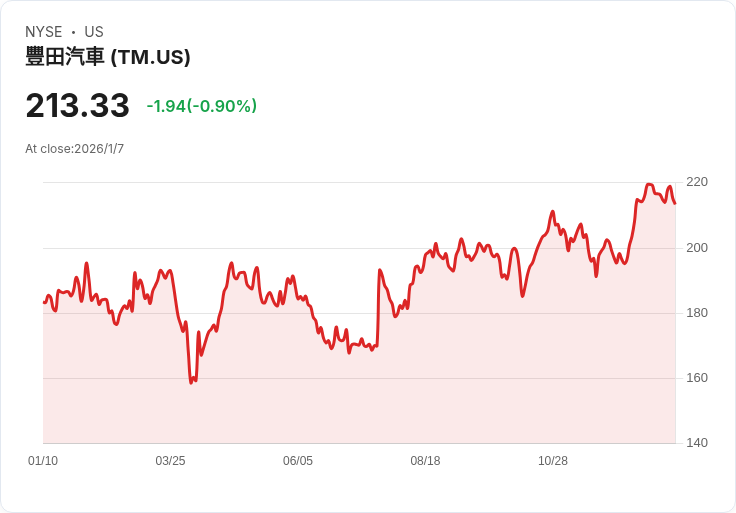Screen dimensions: 736x513
Task: Click the -1.94(-0.90%) price change text
Action: (202, 106)
